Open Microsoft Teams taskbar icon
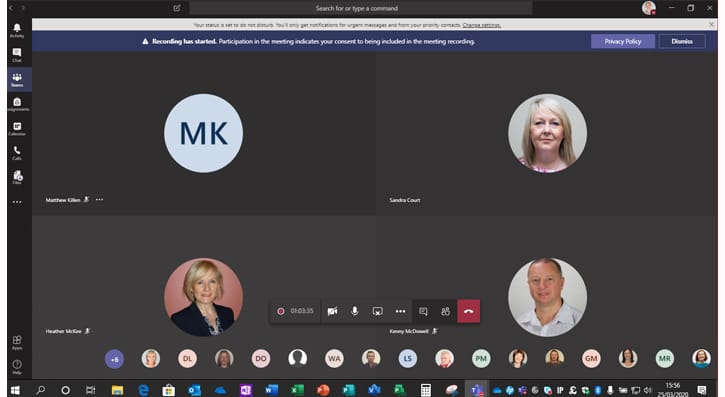Image resolution: width=725 pixels, height=397 pixels. click(476, 390)
